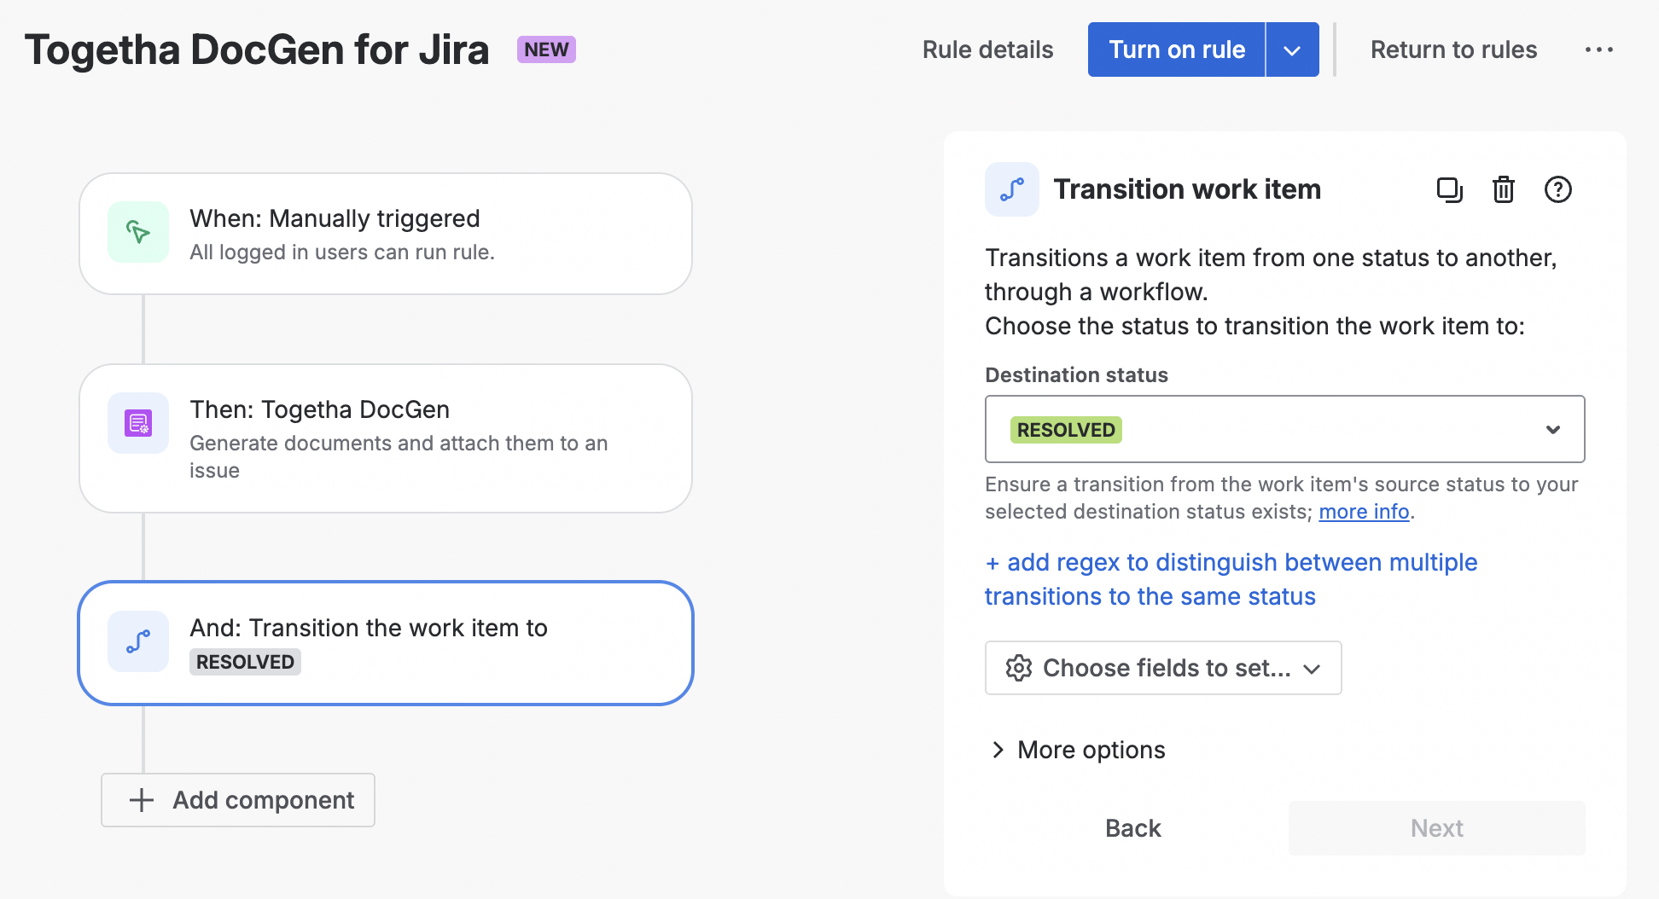The height and width of the screenshot is (899, 1659).
Task: Click the Transition work item heading
Action: point(1187,189)
